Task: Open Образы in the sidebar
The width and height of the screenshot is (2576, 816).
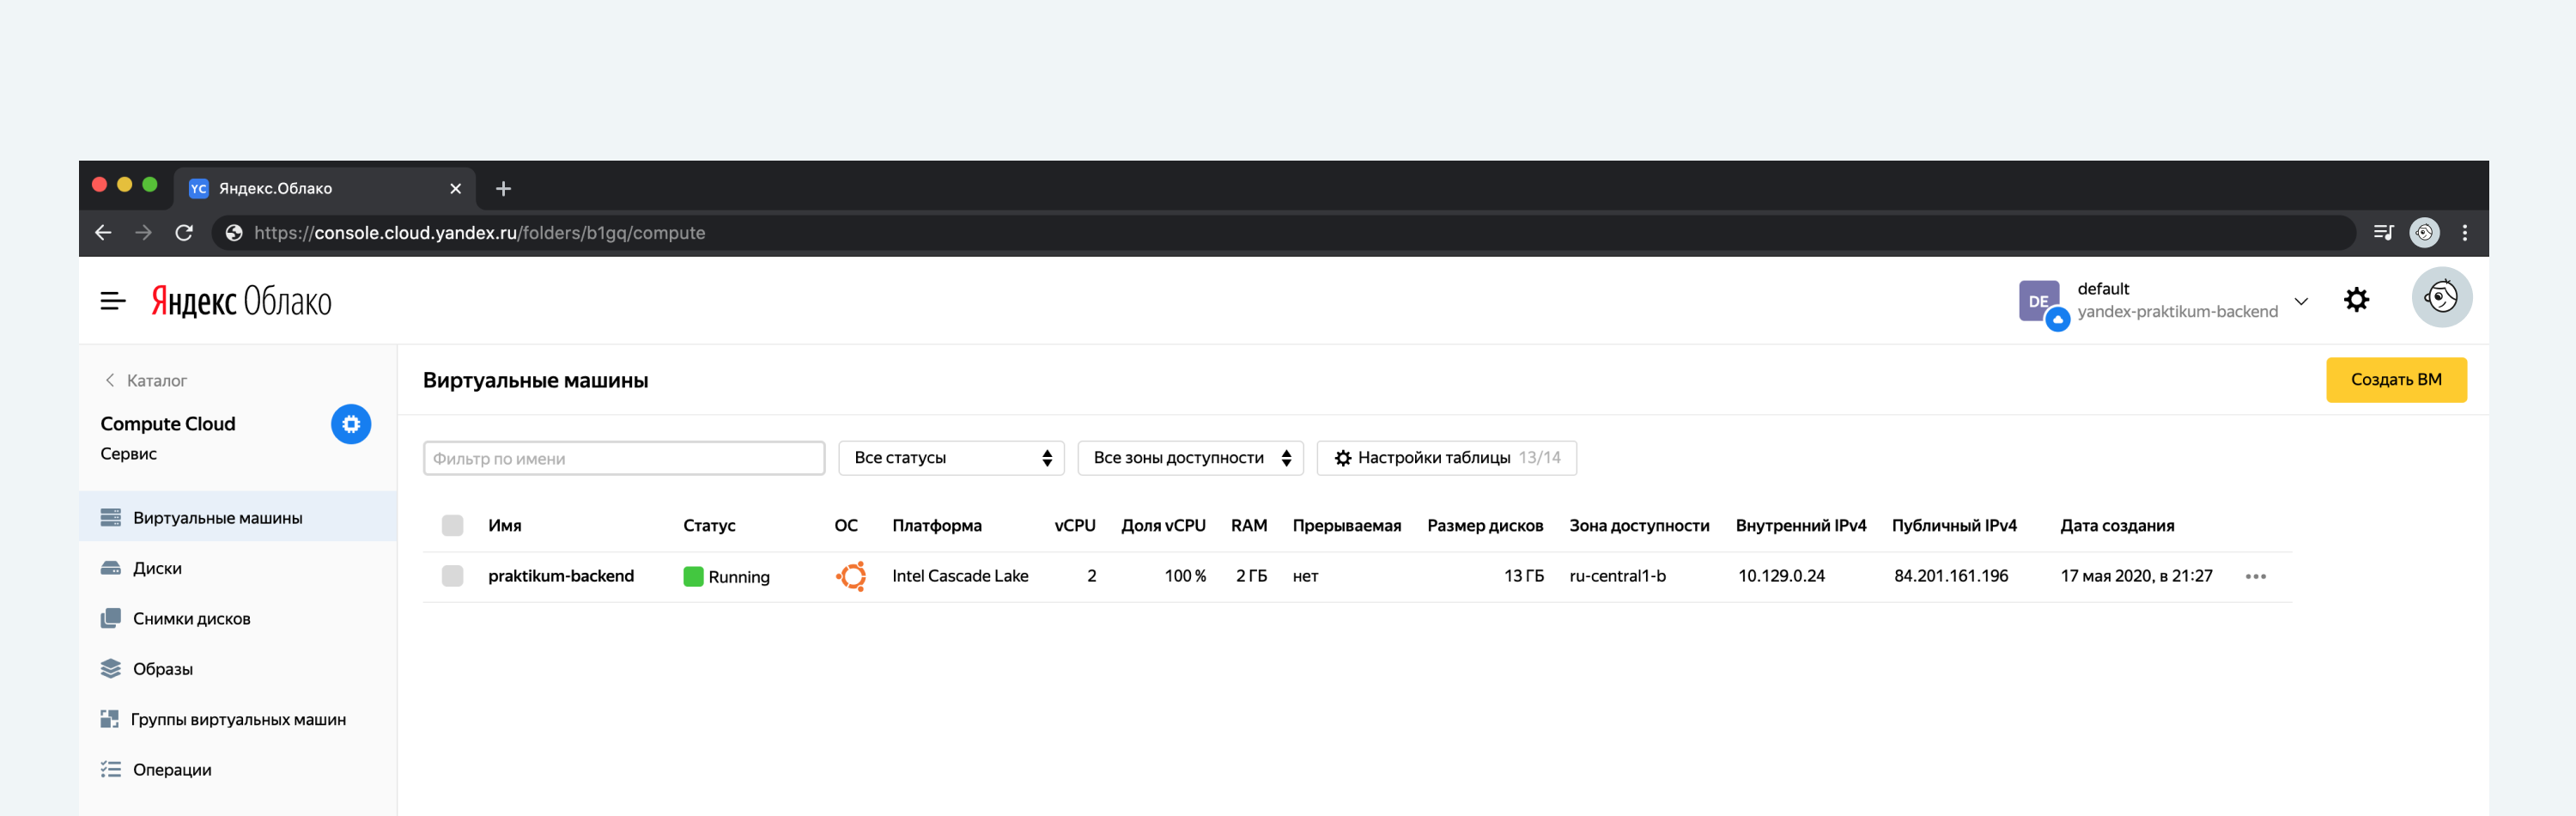Action: [238, 669]
